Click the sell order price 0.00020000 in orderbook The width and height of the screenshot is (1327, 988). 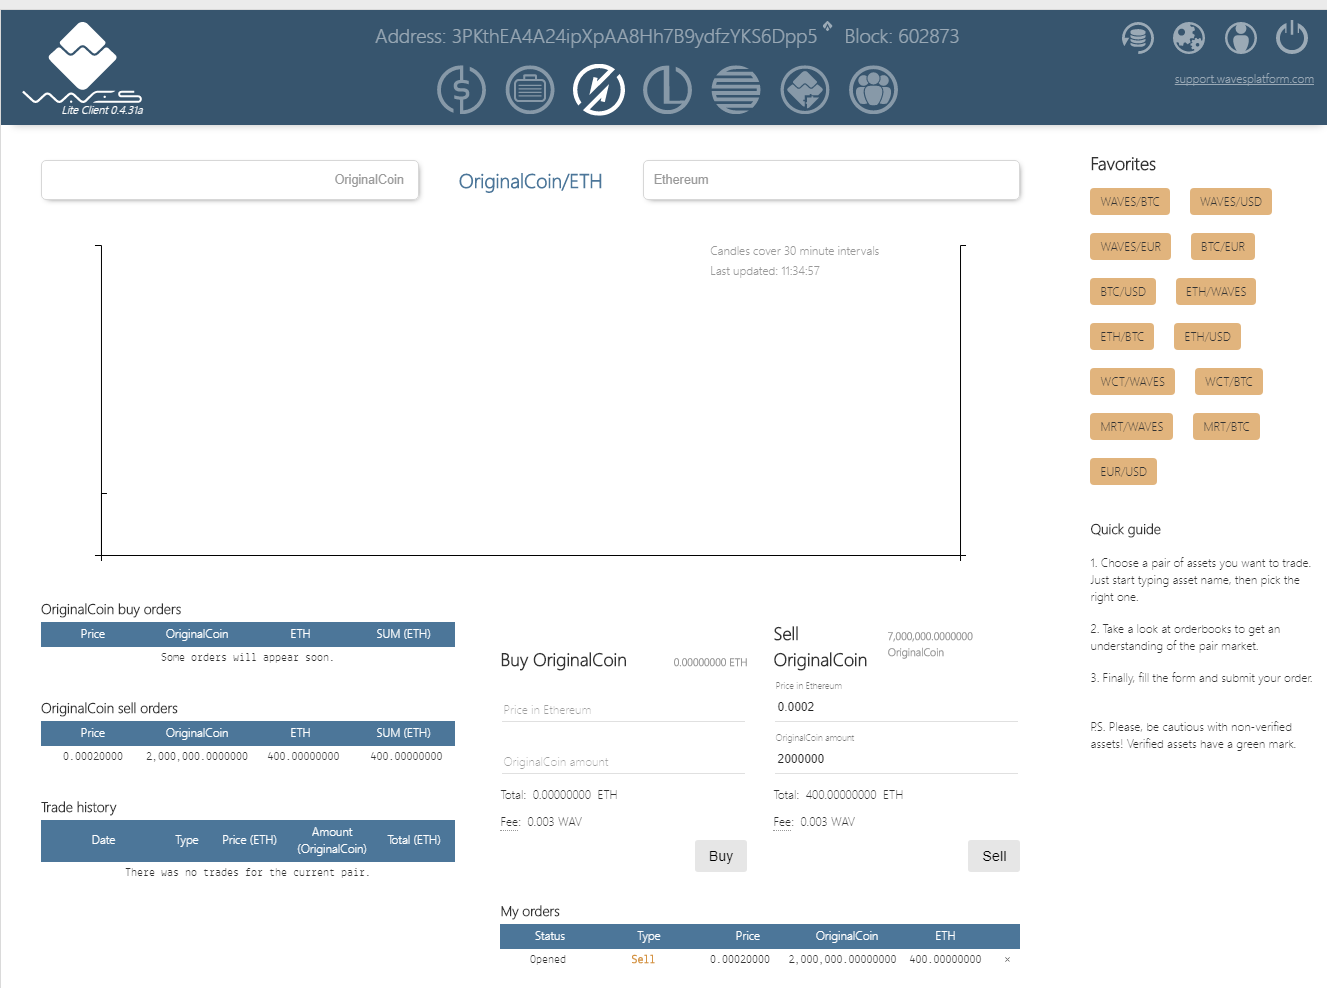coord(93,757)
